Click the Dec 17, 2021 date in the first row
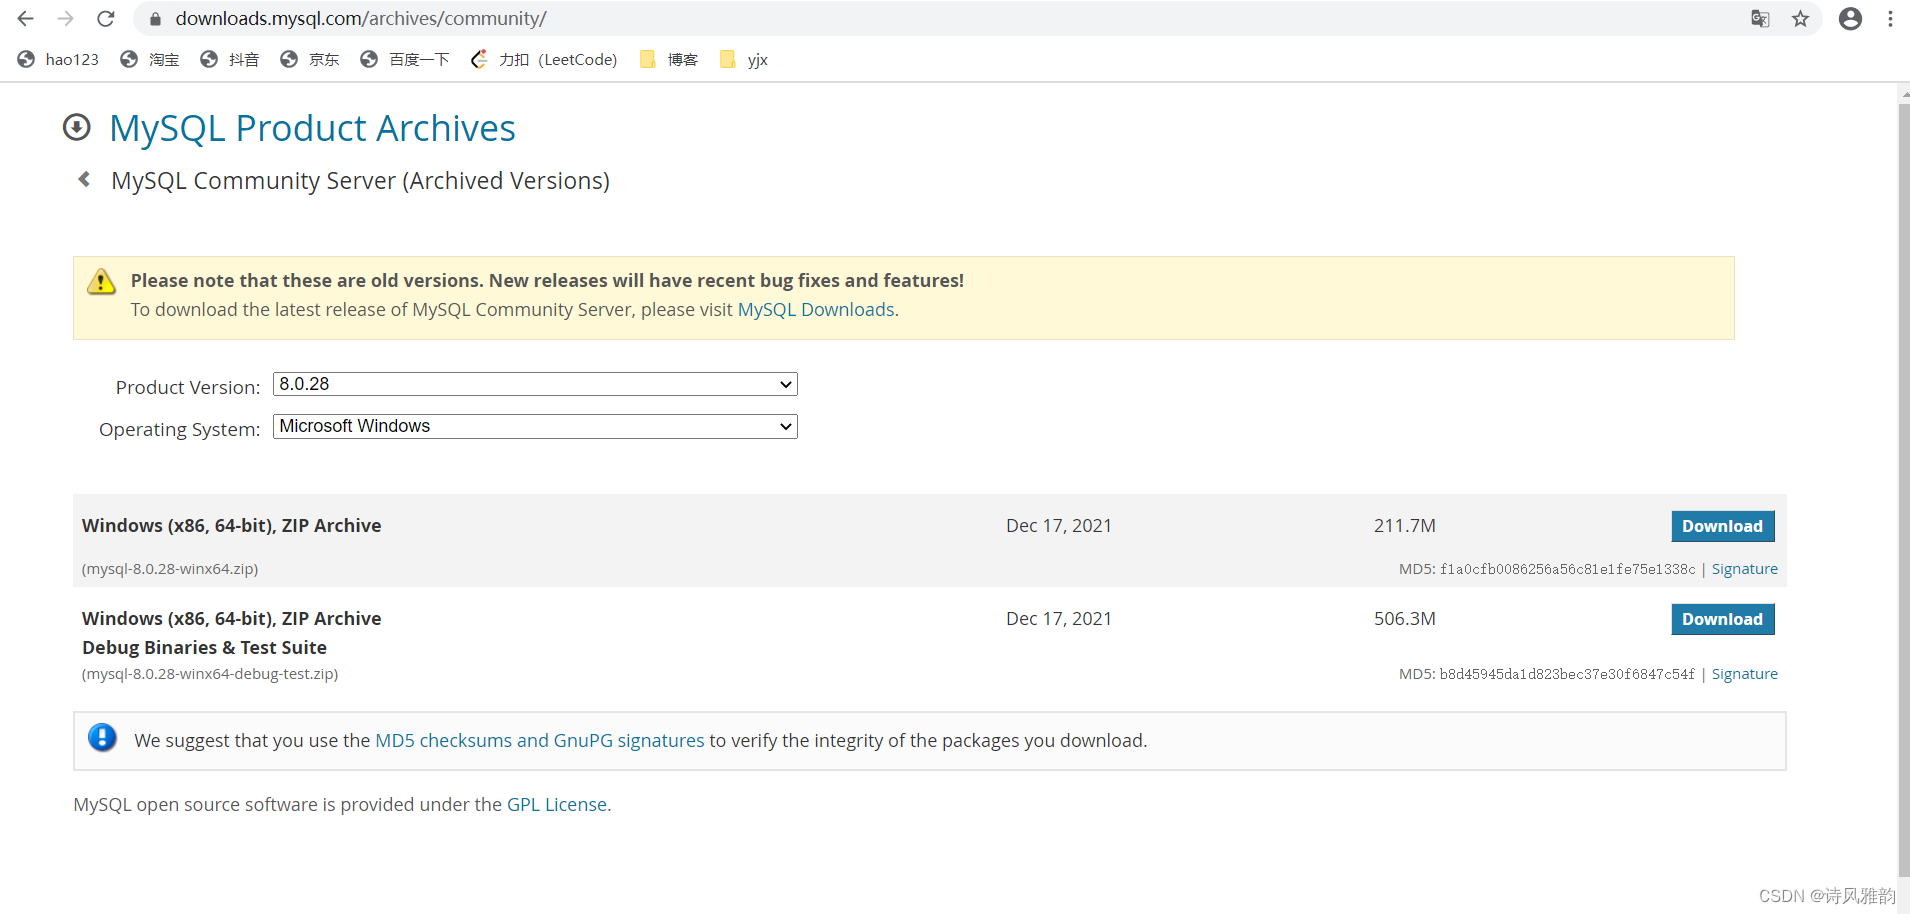The image size is (1910, 914). coord(1059,526)
